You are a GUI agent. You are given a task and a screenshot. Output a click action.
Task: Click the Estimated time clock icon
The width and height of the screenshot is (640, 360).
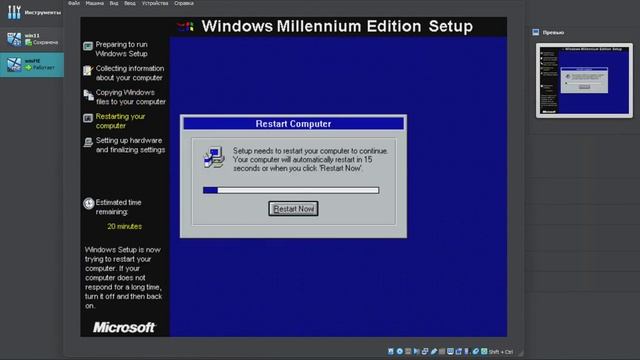tap(89, 203)
